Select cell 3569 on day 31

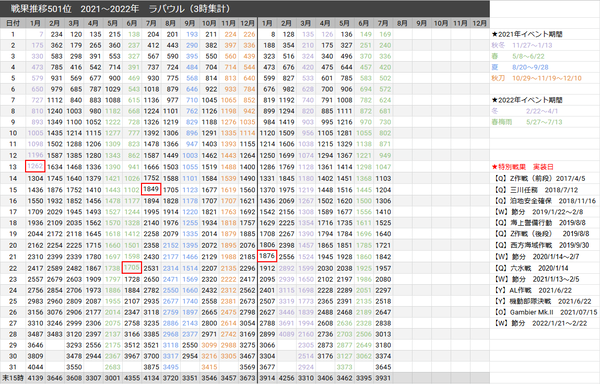[248, 367]
